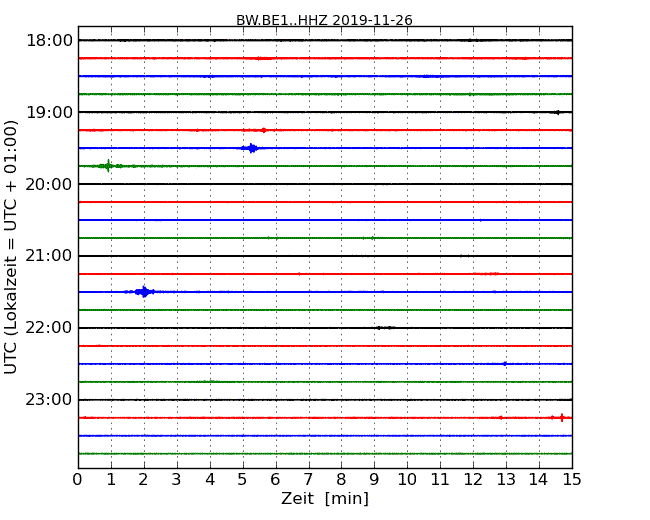Click x-axis tick label 6
The image size is (650, 520).
tap(275, 480)
